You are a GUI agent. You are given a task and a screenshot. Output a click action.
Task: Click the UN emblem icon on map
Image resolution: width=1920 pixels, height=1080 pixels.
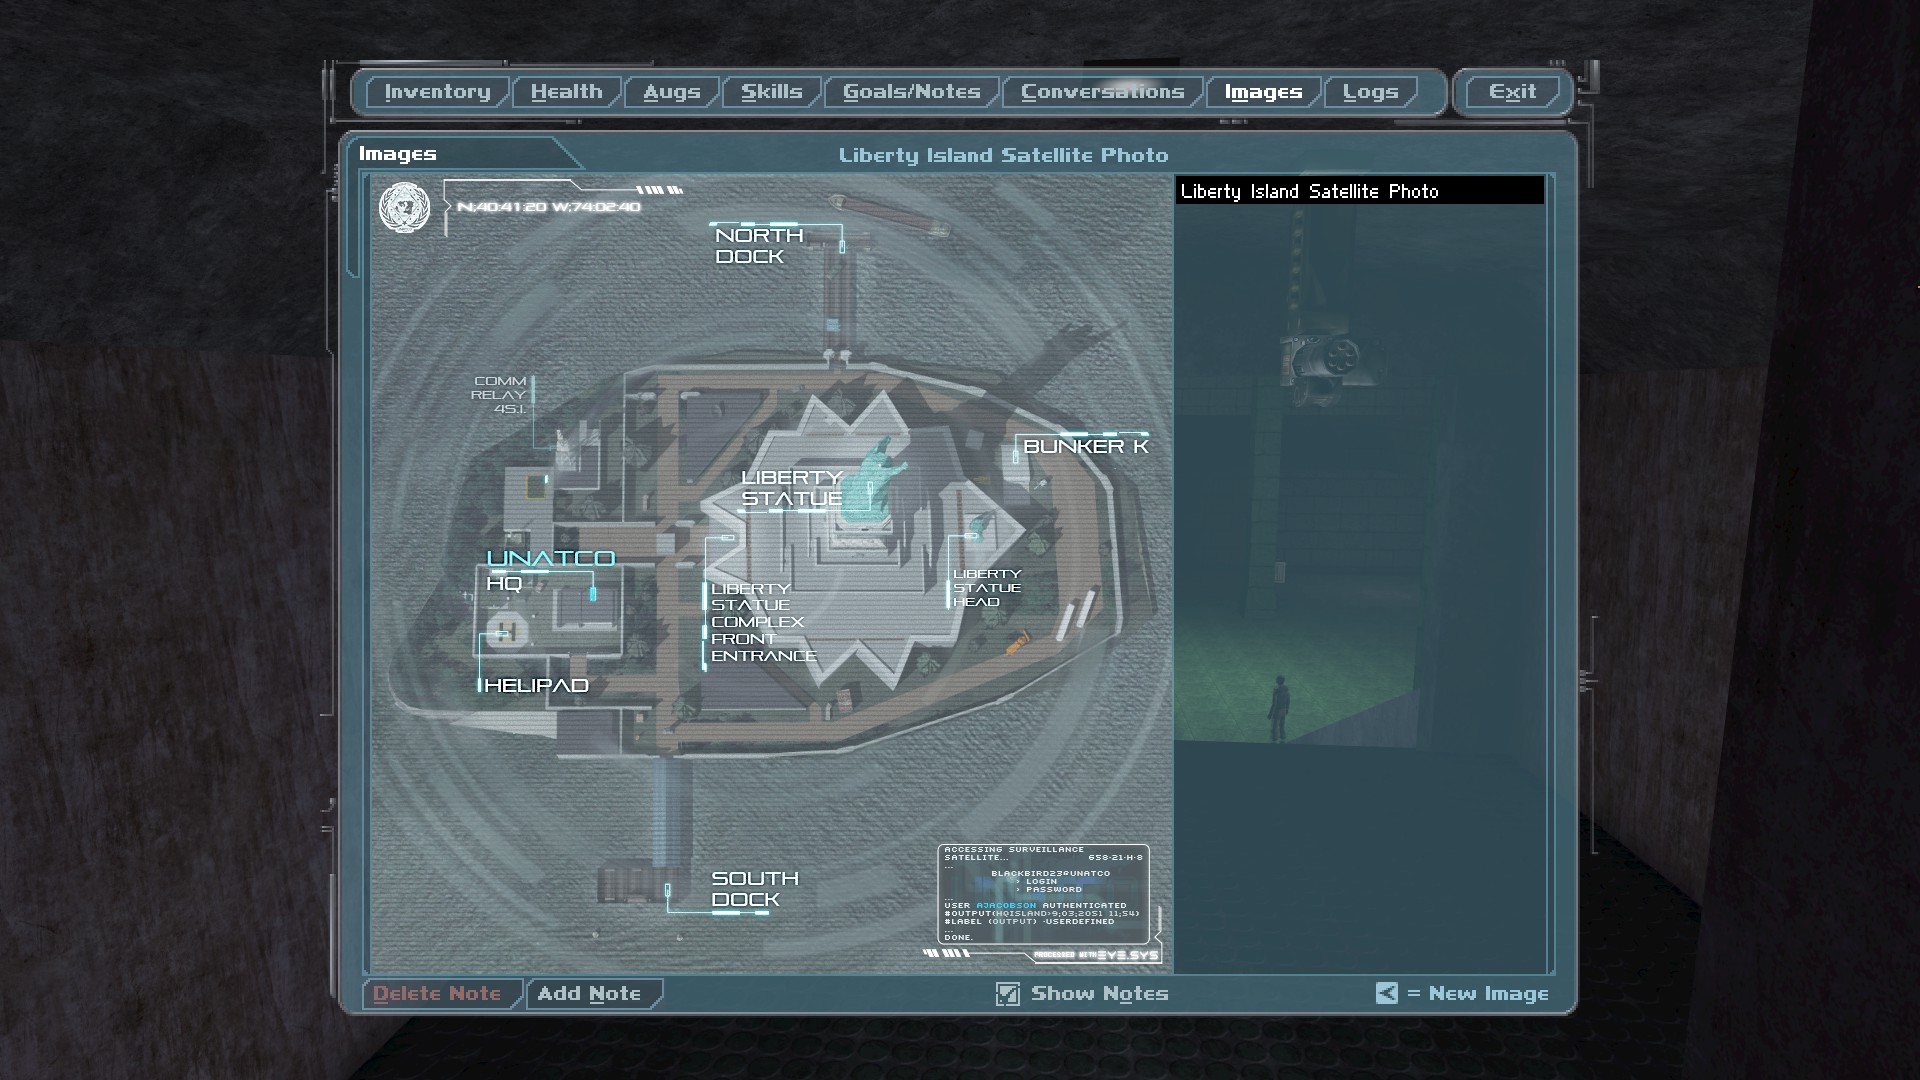coord(404,208)
